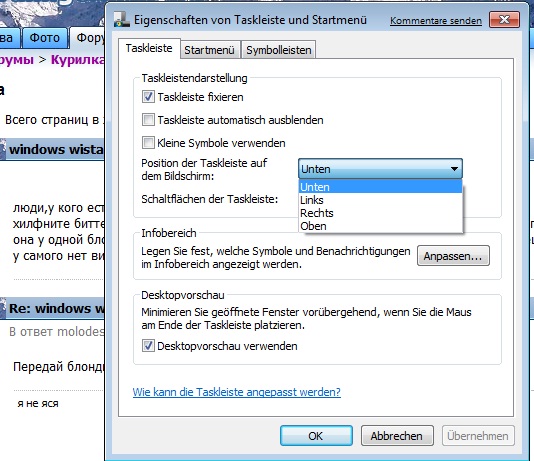
Task: Click the Anpassen... button
Action: click(453, 256)
